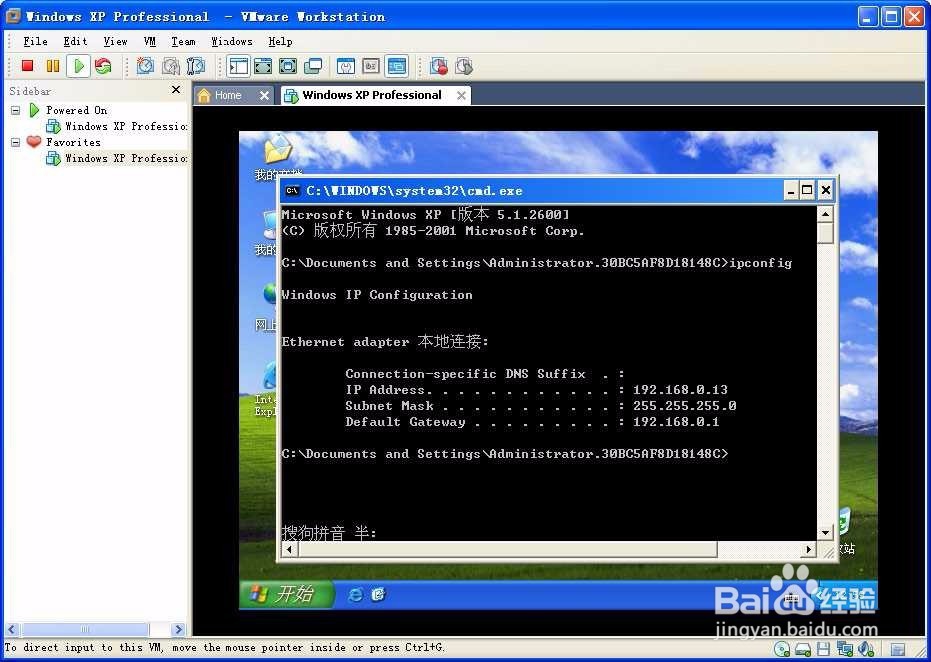Revert to snapshot via toolbar icon
The height and width of the screenshot is (662, 931).
(171, 66)
